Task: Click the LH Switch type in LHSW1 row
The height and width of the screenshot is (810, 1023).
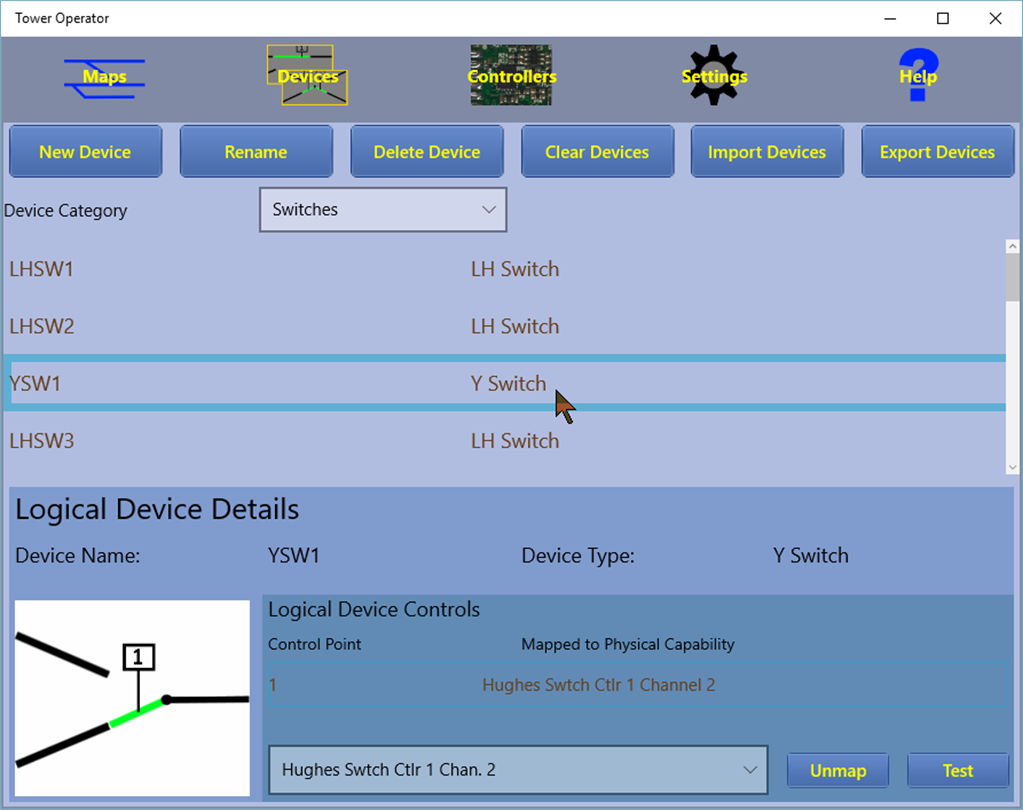Action: coord(515,269)
